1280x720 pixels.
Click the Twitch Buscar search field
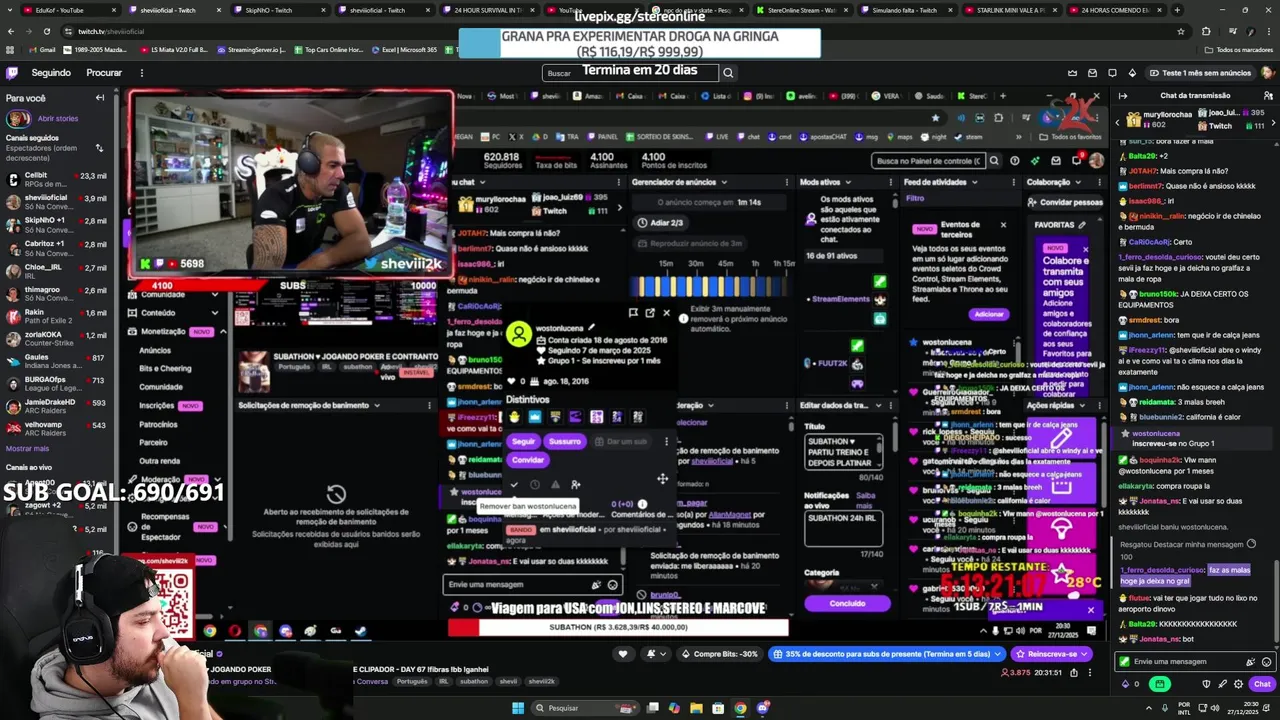(x=630, y=72)
